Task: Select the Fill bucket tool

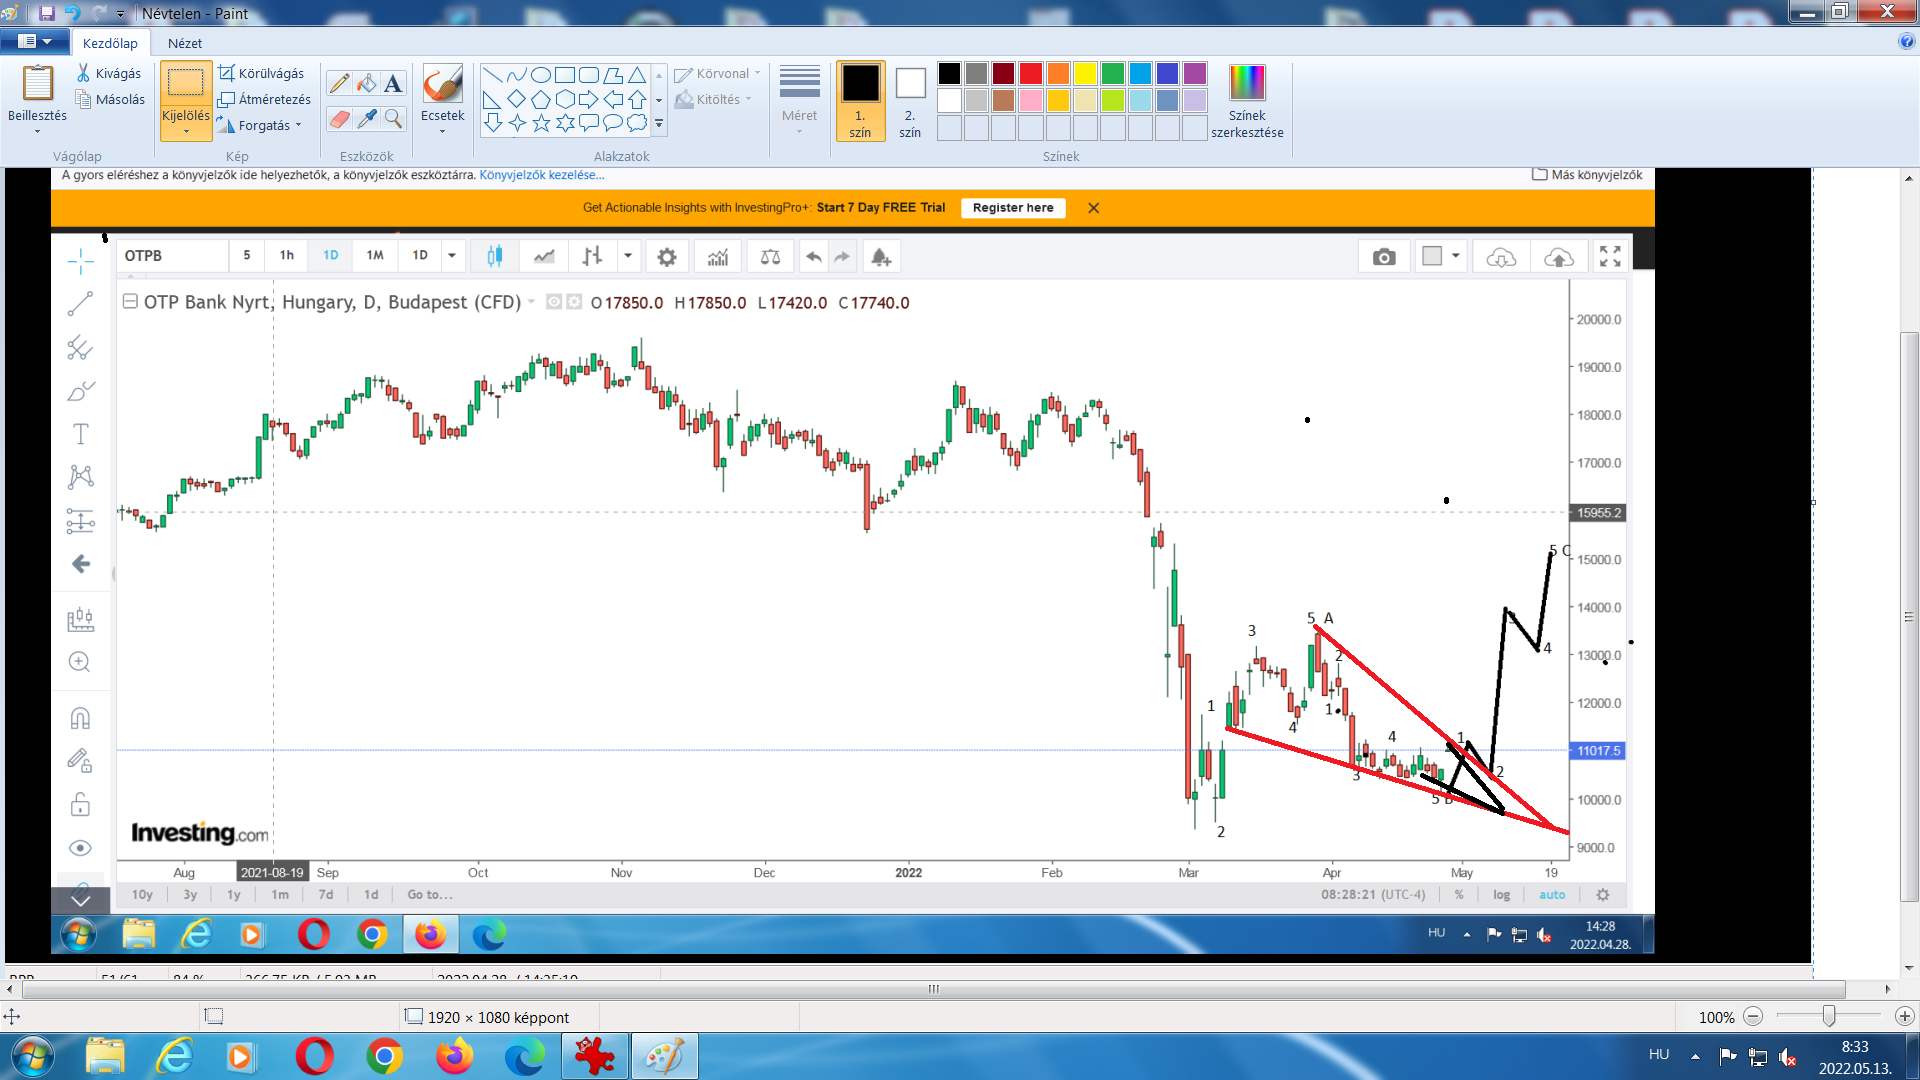Action: (x=367, y=84)
